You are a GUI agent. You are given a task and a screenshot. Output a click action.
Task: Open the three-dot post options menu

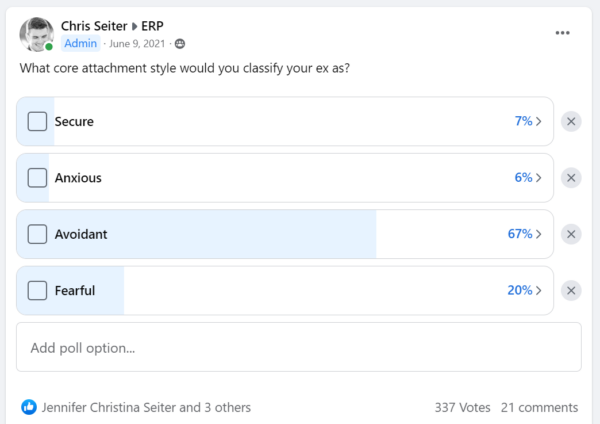[562, 33]
